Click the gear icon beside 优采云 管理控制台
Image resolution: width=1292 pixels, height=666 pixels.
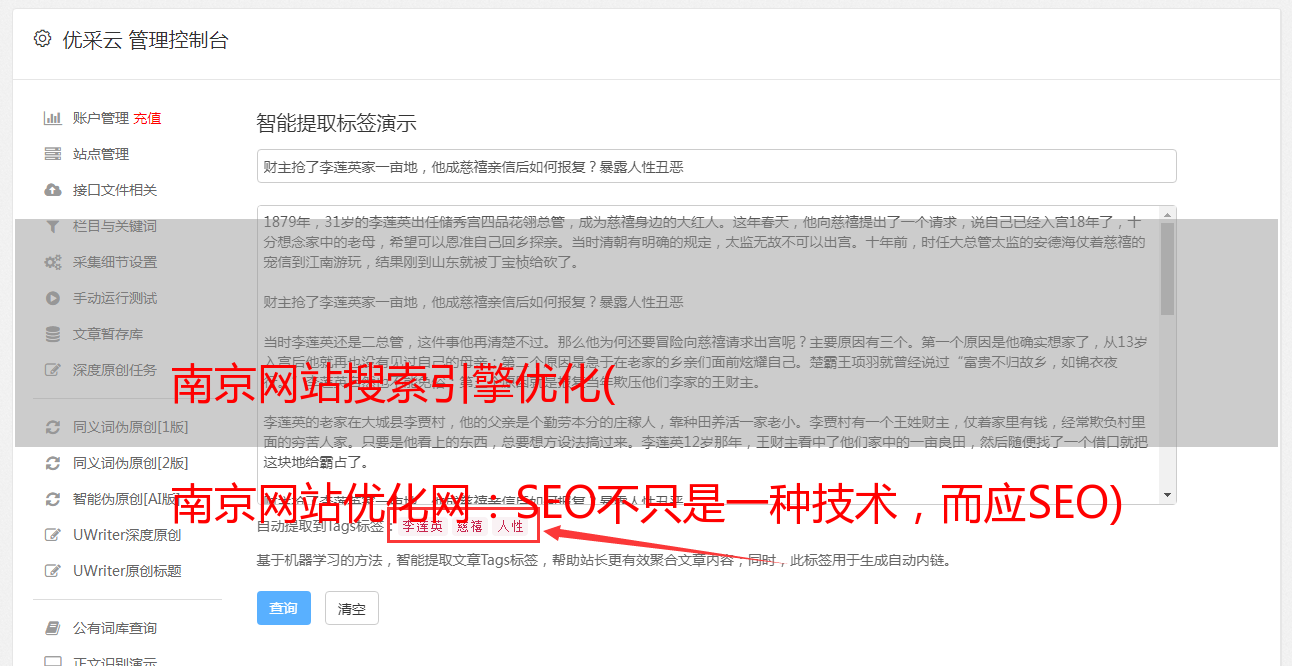click(42, 39)
